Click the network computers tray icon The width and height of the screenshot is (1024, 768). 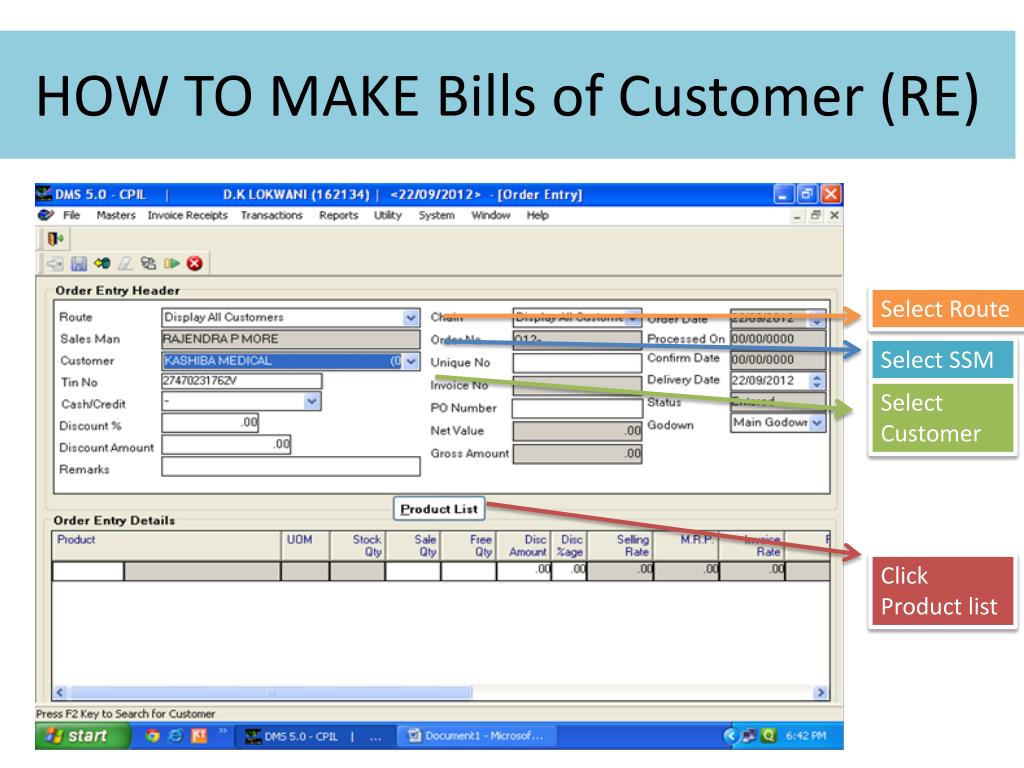[x=749, y=736]
